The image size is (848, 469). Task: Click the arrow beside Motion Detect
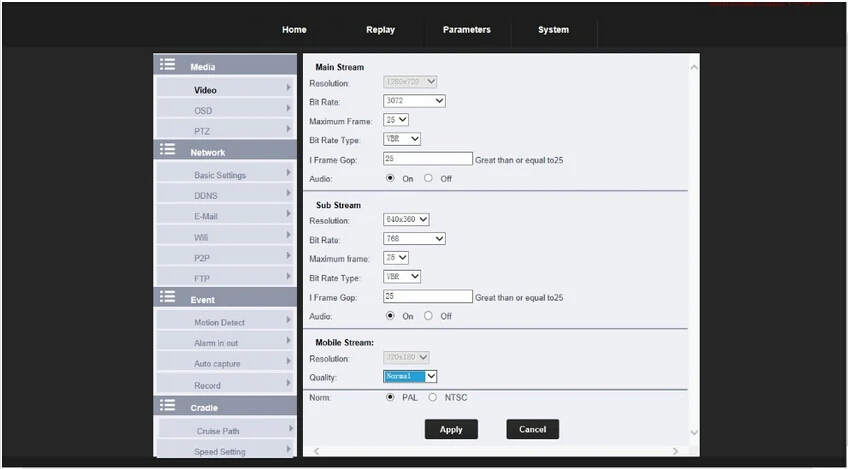289,320
